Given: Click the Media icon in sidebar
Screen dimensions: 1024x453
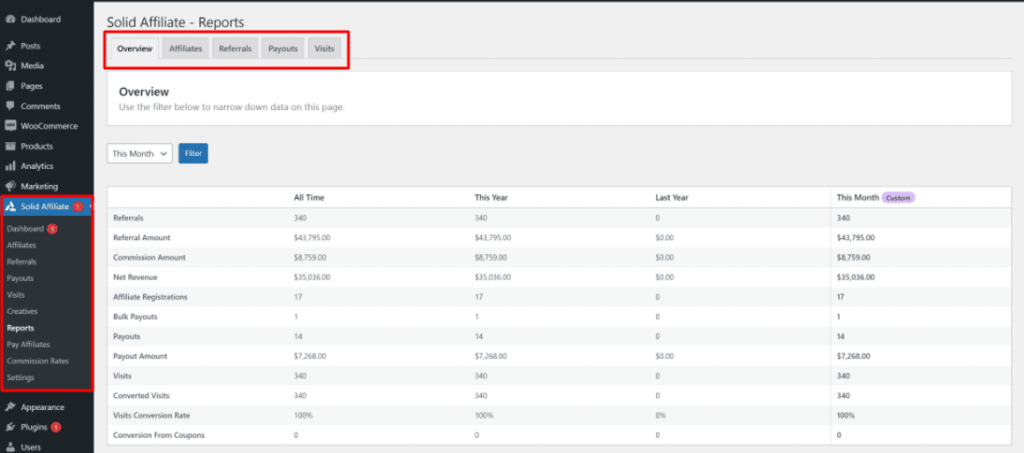Looking at the screenshot, I should click(10, 66).
